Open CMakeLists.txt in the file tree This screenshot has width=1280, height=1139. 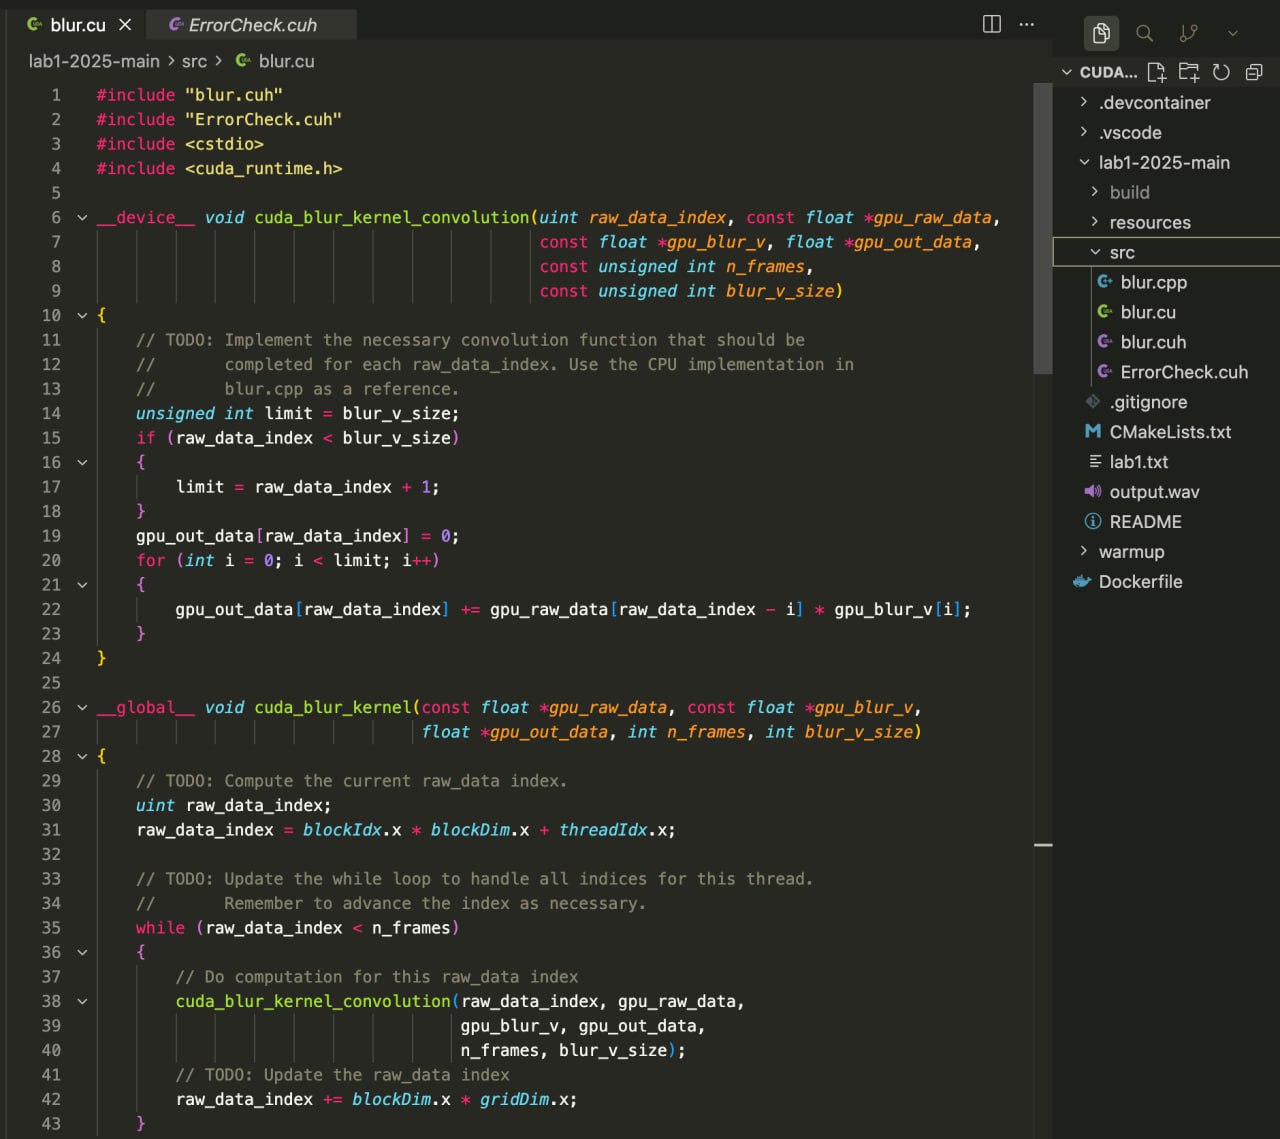(x=1170, y=432)
